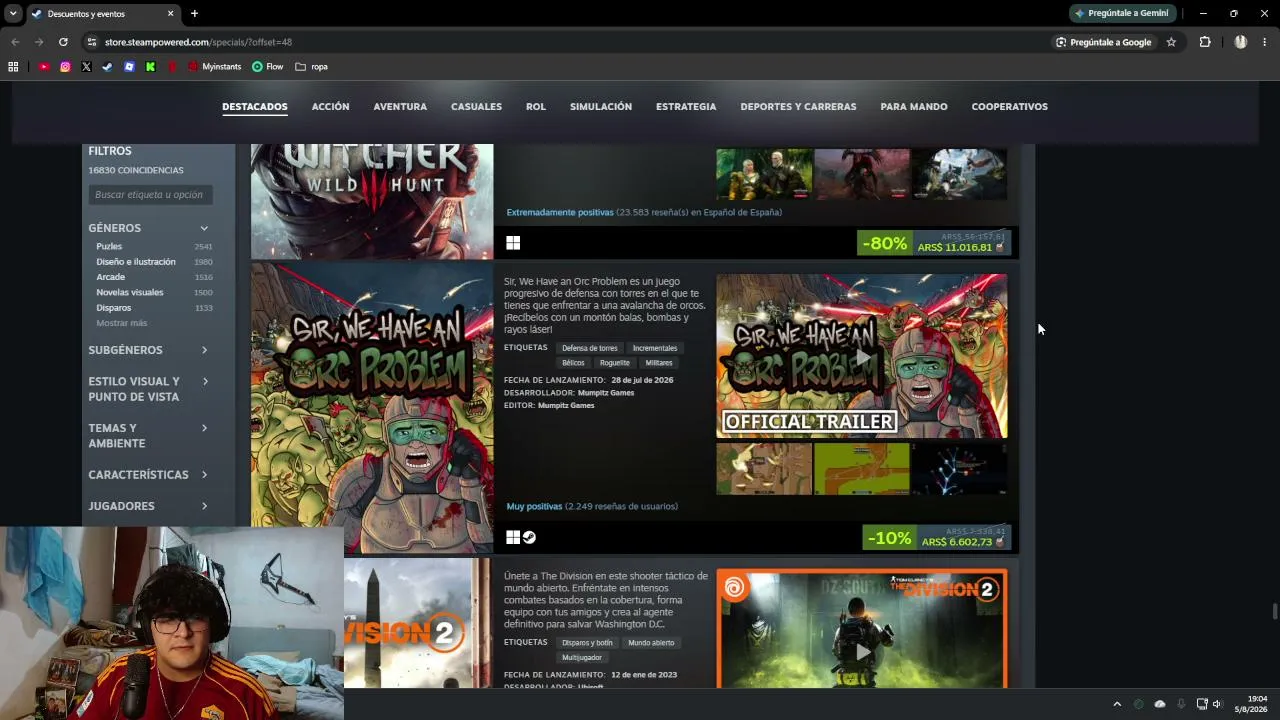Open the OneDrive cloud tray icon
1280x720 pixels.
[1160, 704]
